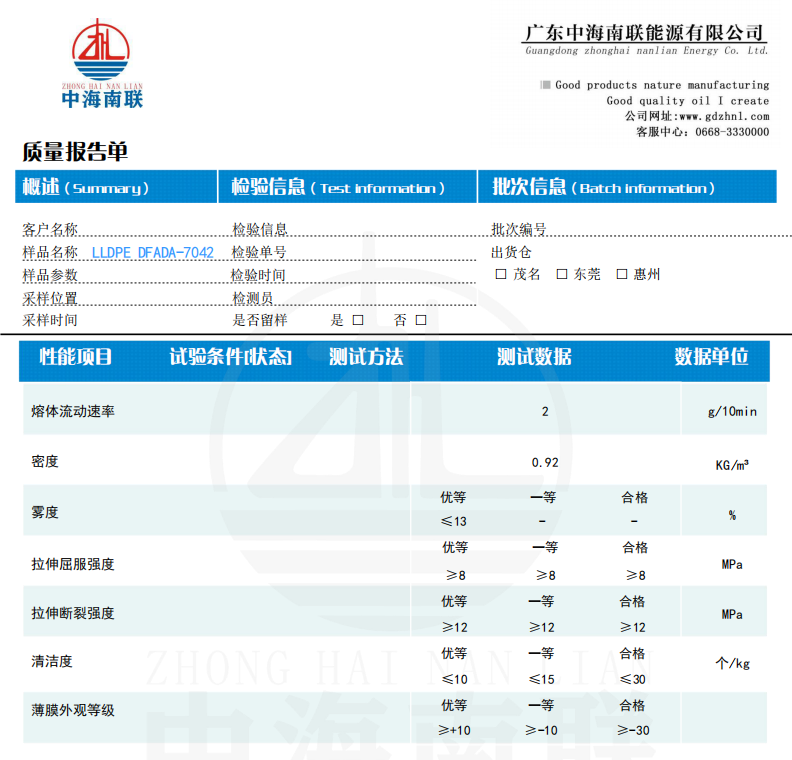Open the company website www.gdzhnl.com
The width and height of the screenshot is (792, 760).
(x=724, y=117)
